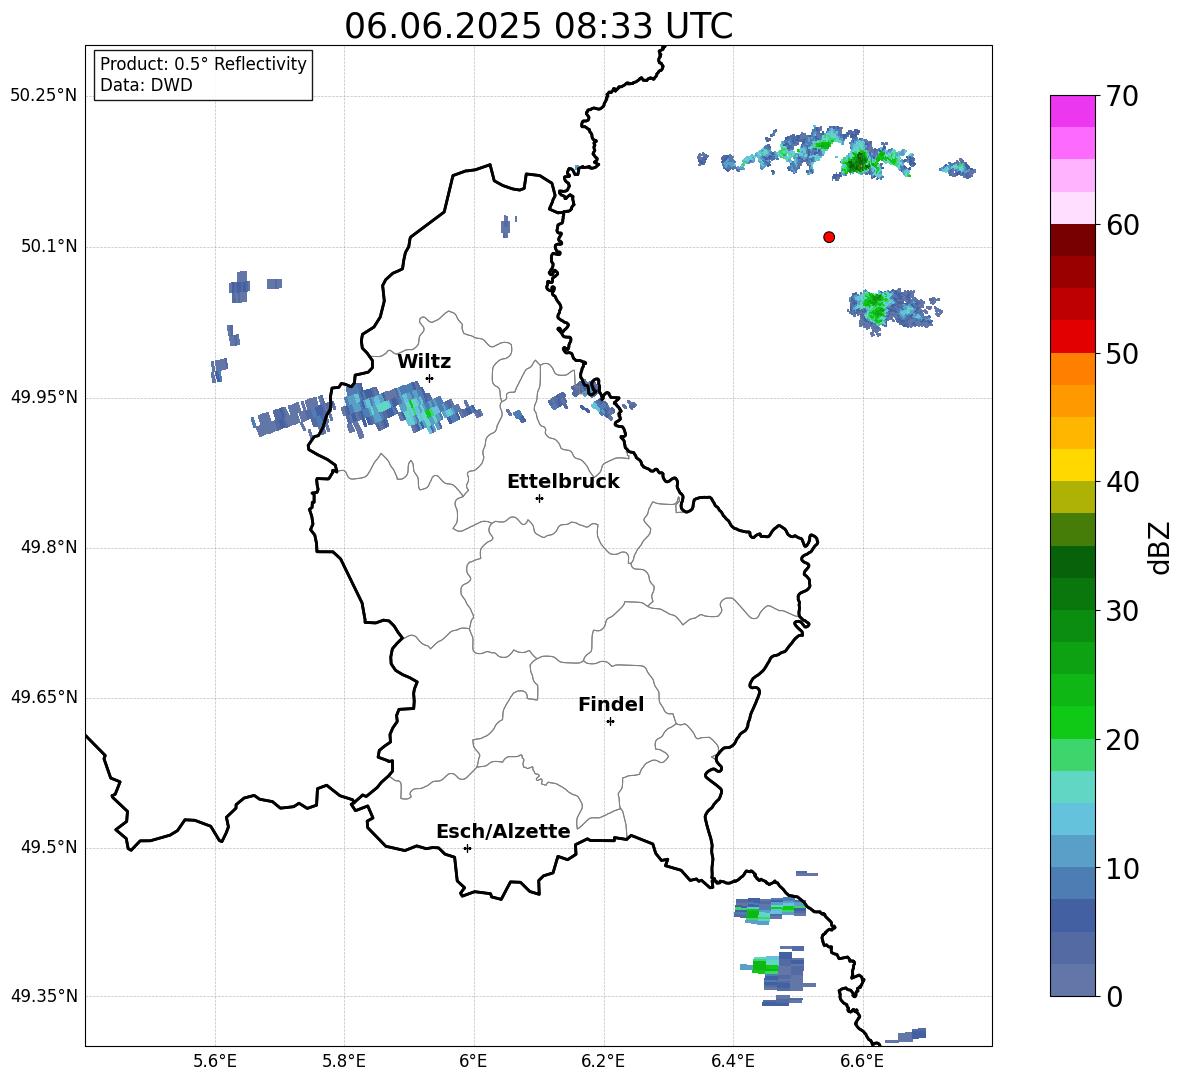Image resolution: width=1184 pixels, height=1081 pixels.
Task: Click the 50.1°N latitude label
Action: (x=49, y=246)
